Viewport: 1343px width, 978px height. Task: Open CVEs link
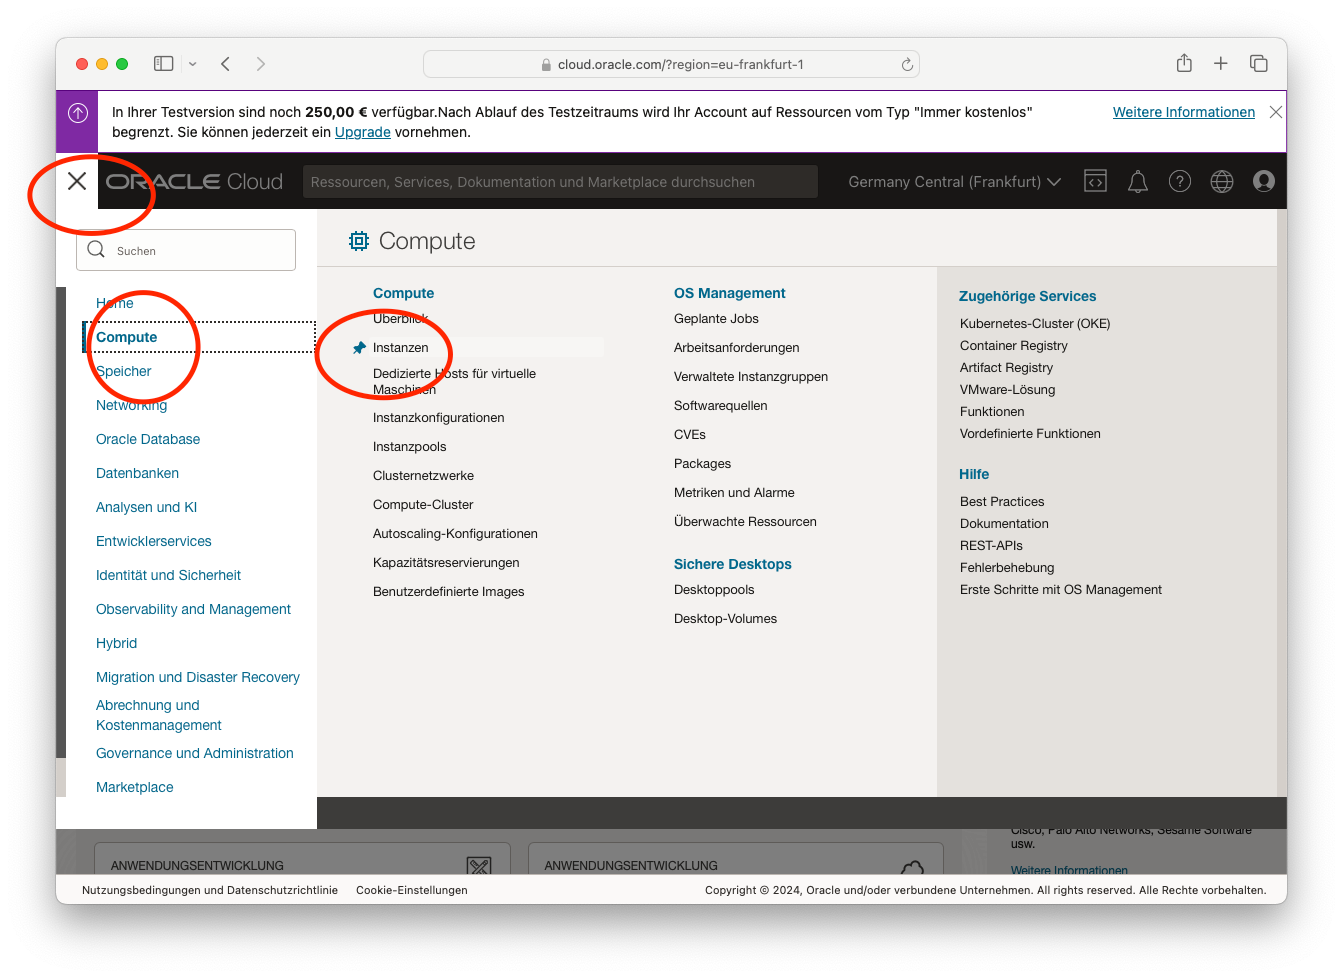(690, 435)
